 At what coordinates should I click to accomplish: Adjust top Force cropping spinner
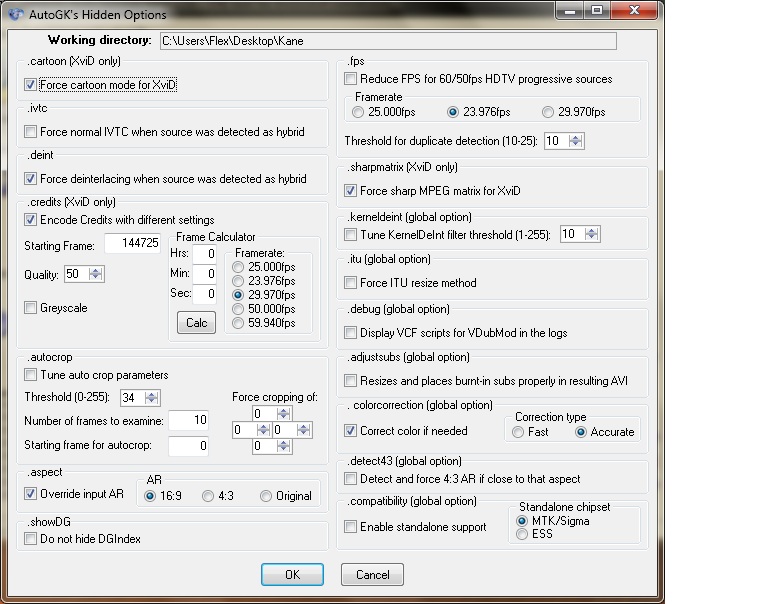283,413
